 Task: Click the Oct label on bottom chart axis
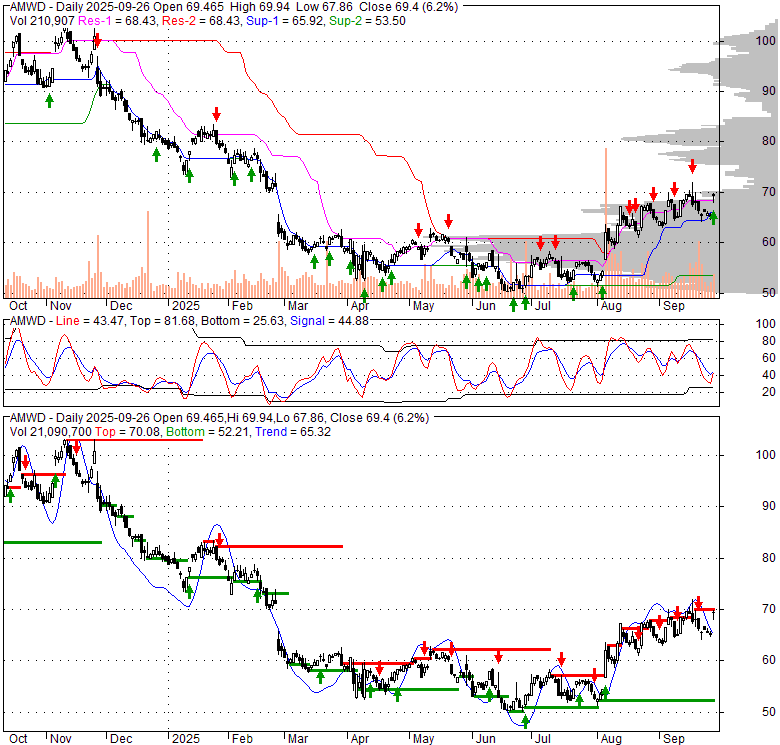pyautogui.click(x=18, y=739)
